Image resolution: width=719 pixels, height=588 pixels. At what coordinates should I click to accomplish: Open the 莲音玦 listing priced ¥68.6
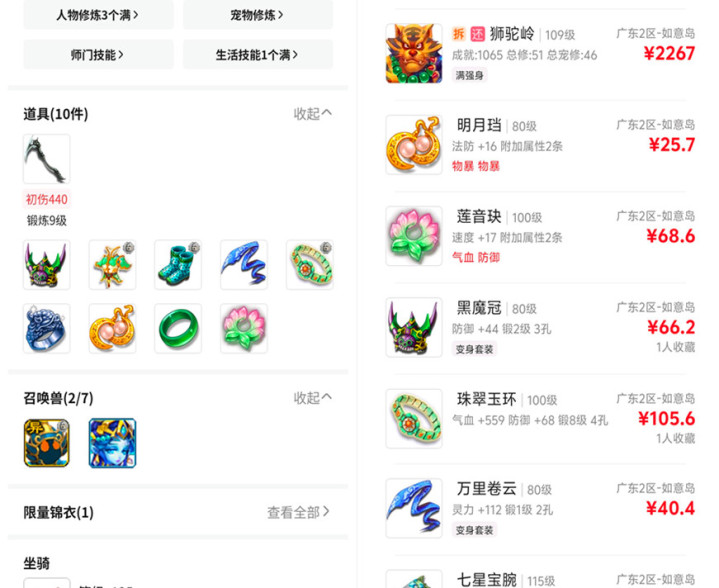(540, 236)
